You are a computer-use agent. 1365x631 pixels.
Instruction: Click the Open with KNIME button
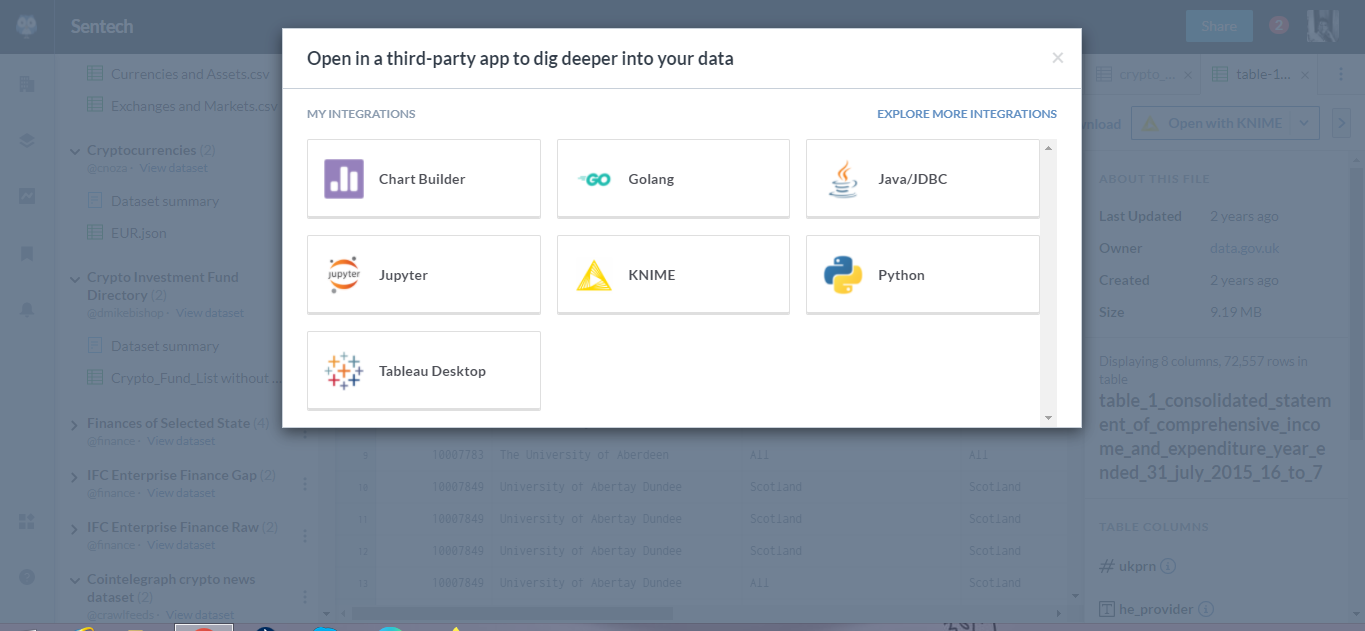(x=1213, y=123)
